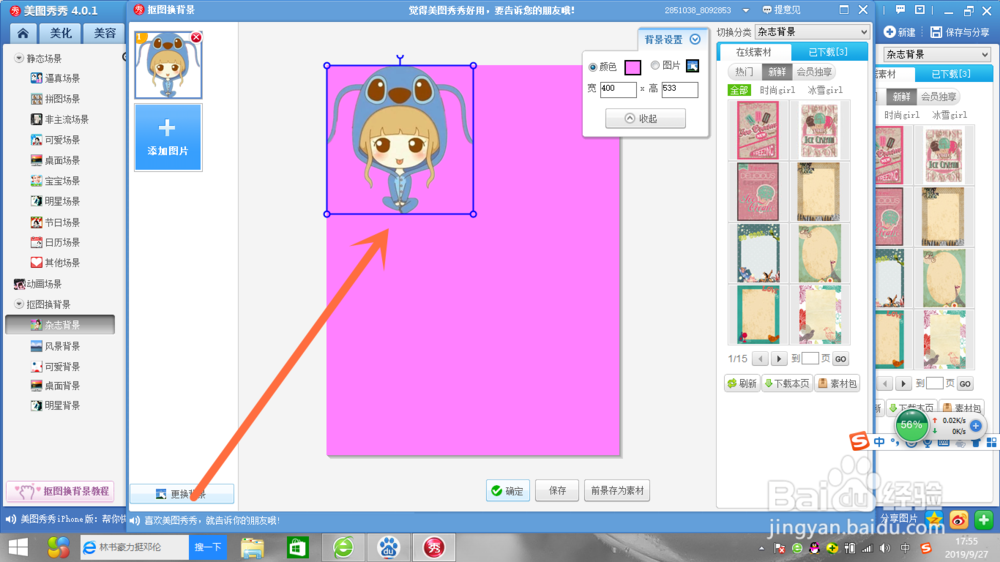
Task: Select the 新鲜 filter tab
Action: [776, 71]
